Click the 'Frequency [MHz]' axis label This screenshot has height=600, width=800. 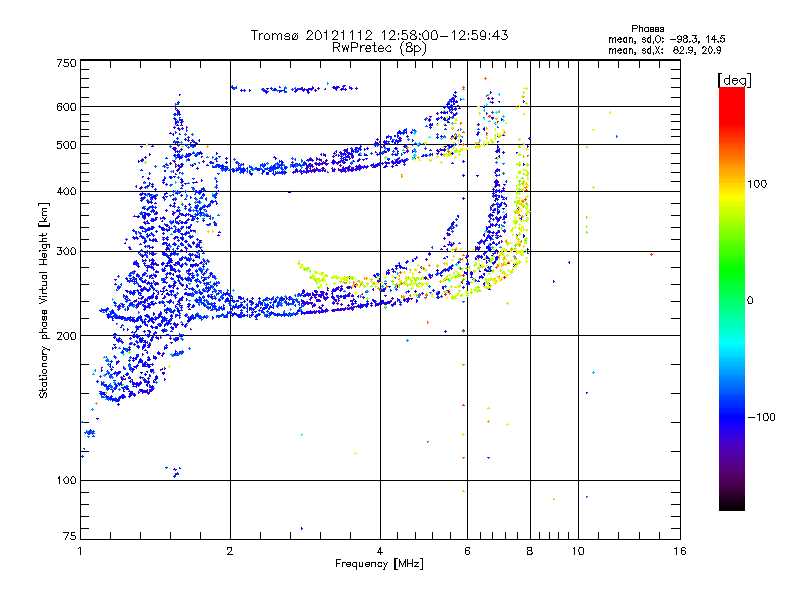point(379,564)
